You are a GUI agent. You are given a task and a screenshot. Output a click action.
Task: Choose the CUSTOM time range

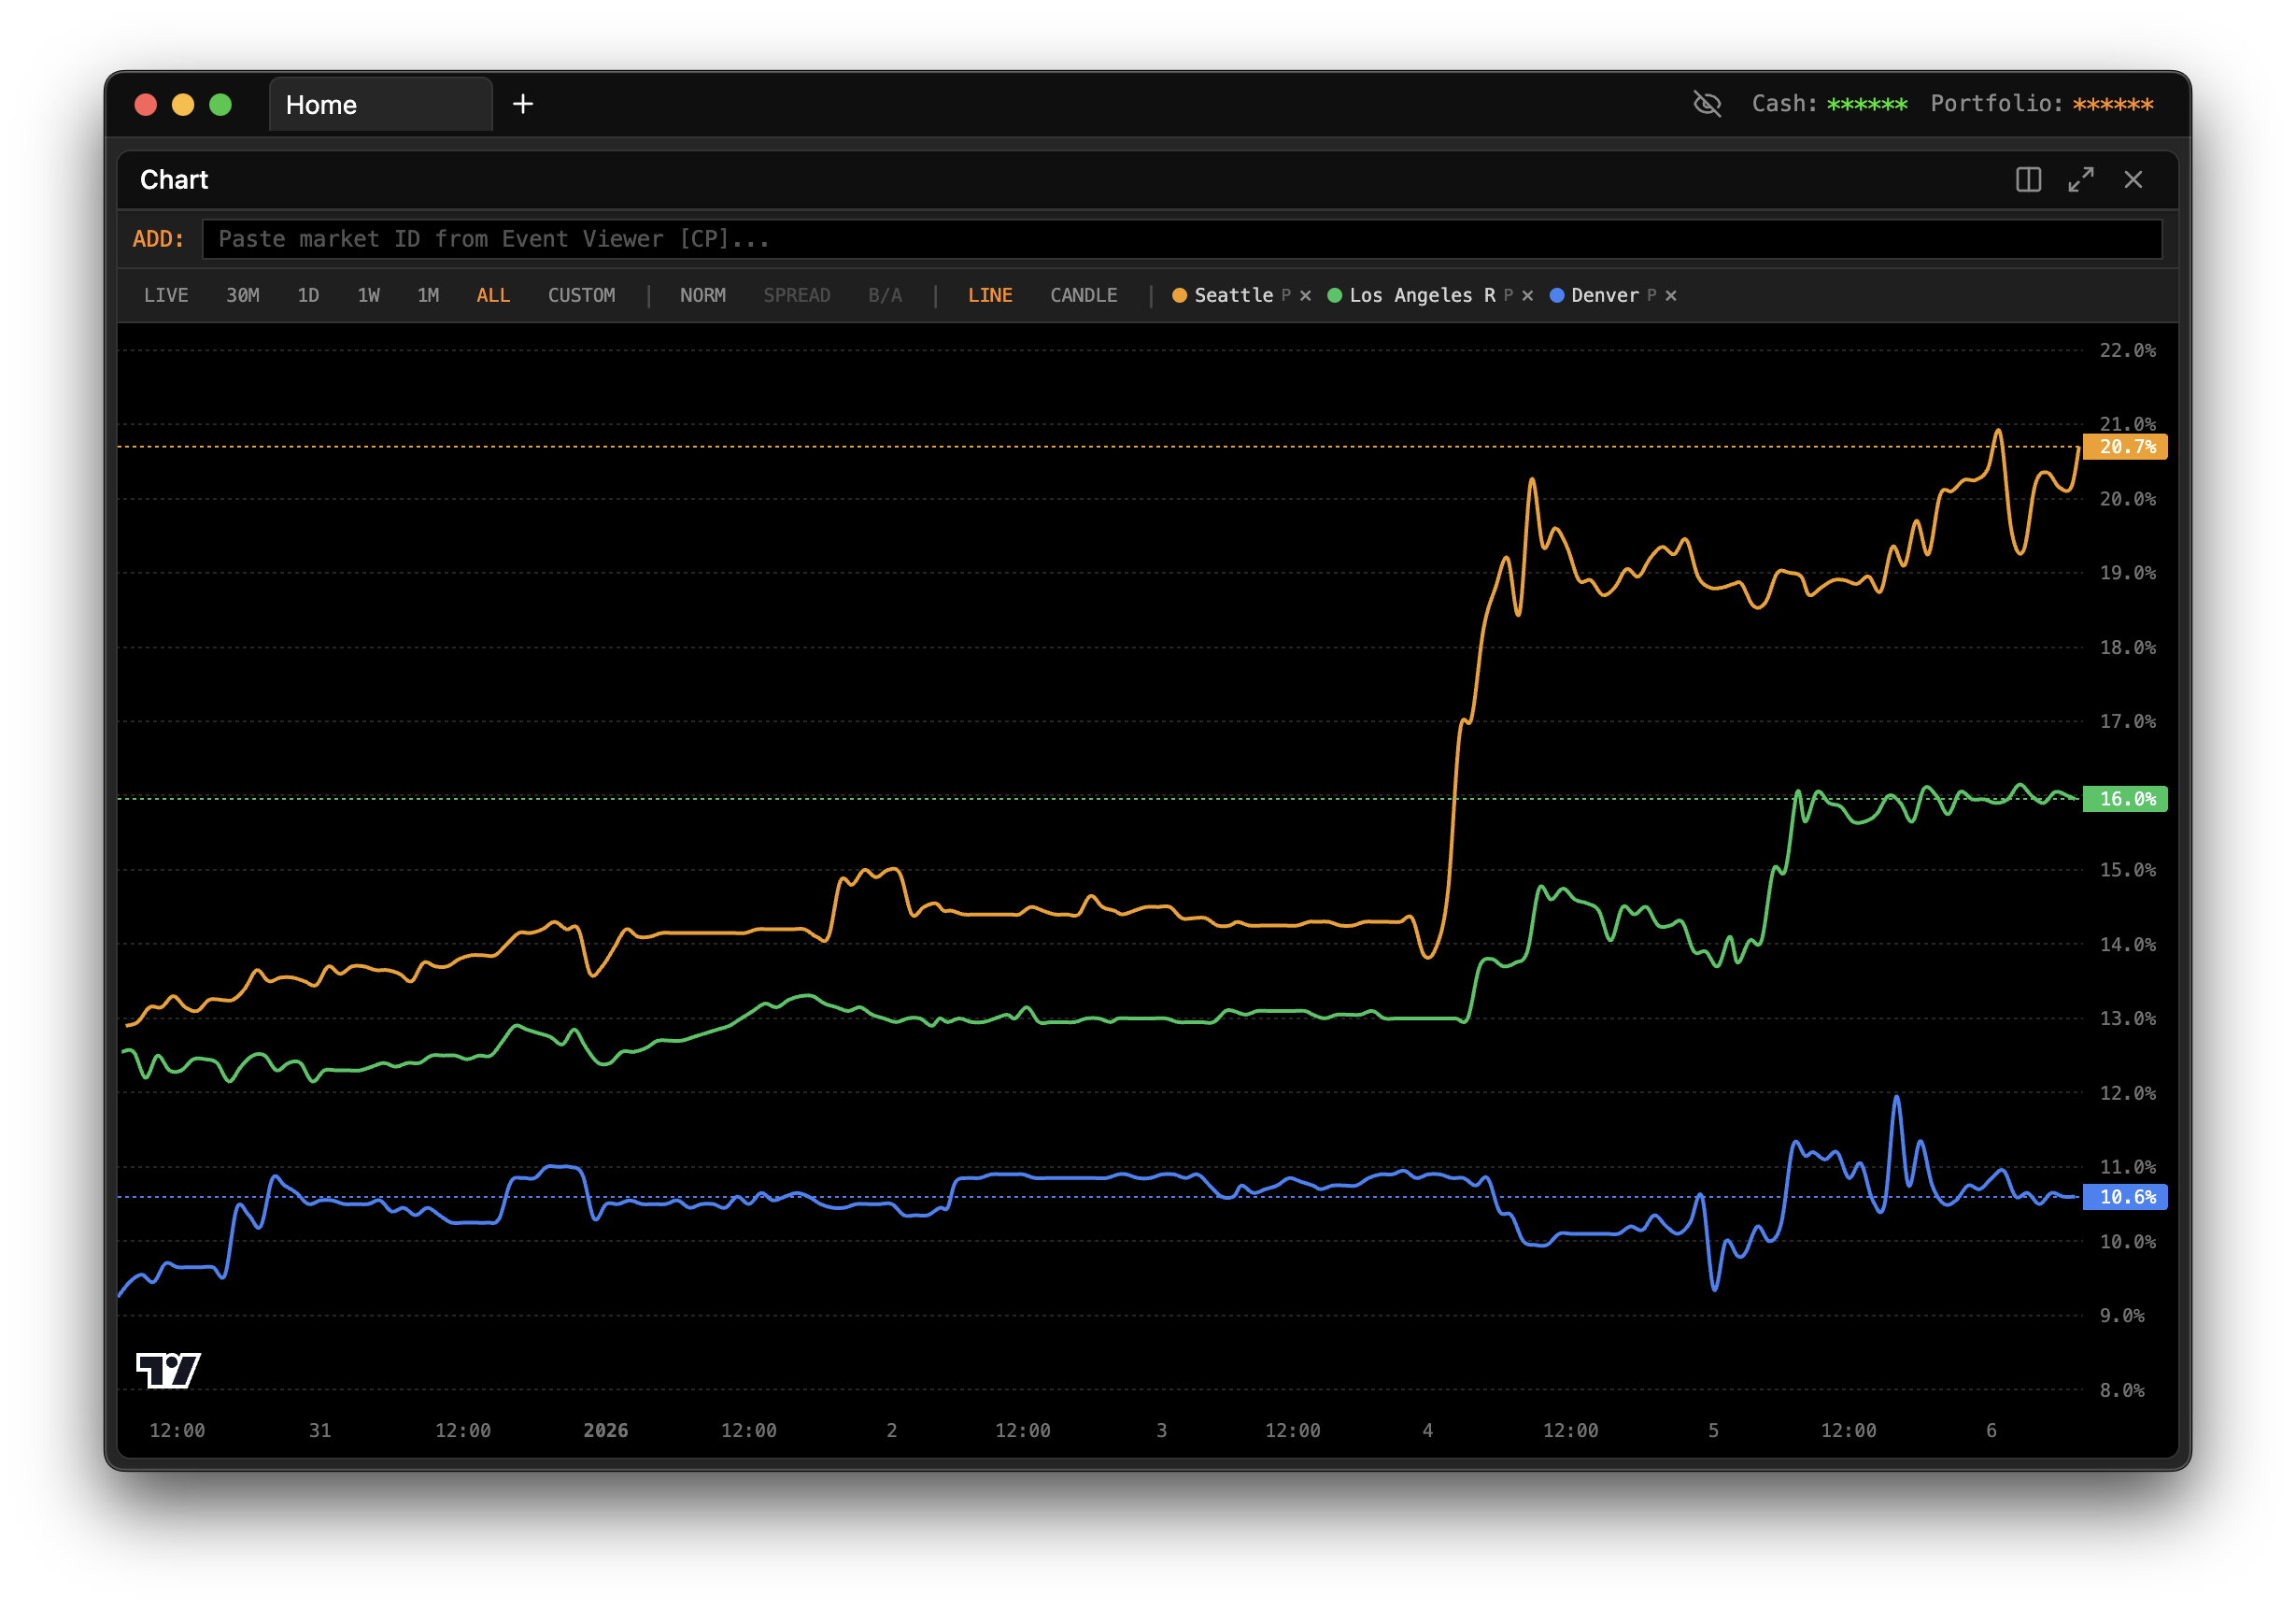(x=581, y=296)
